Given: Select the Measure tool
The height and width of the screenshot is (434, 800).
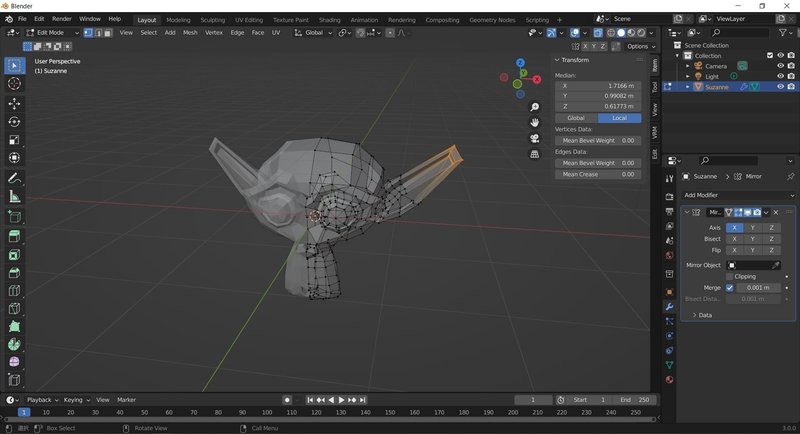Looking at the screenshot, I should point(14,196).
